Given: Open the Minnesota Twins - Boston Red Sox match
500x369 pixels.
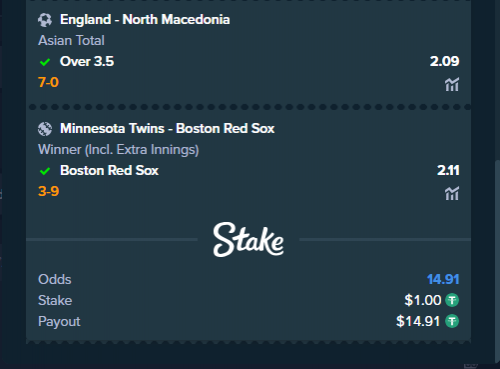Looking at the screenshot, I should pos(167,128).
